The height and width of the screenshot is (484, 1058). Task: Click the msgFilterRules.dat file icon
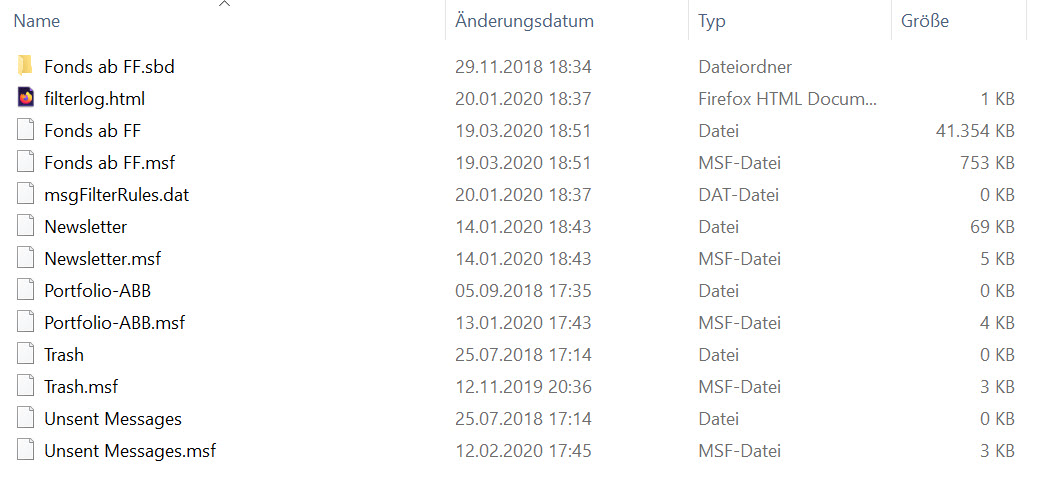25,195
